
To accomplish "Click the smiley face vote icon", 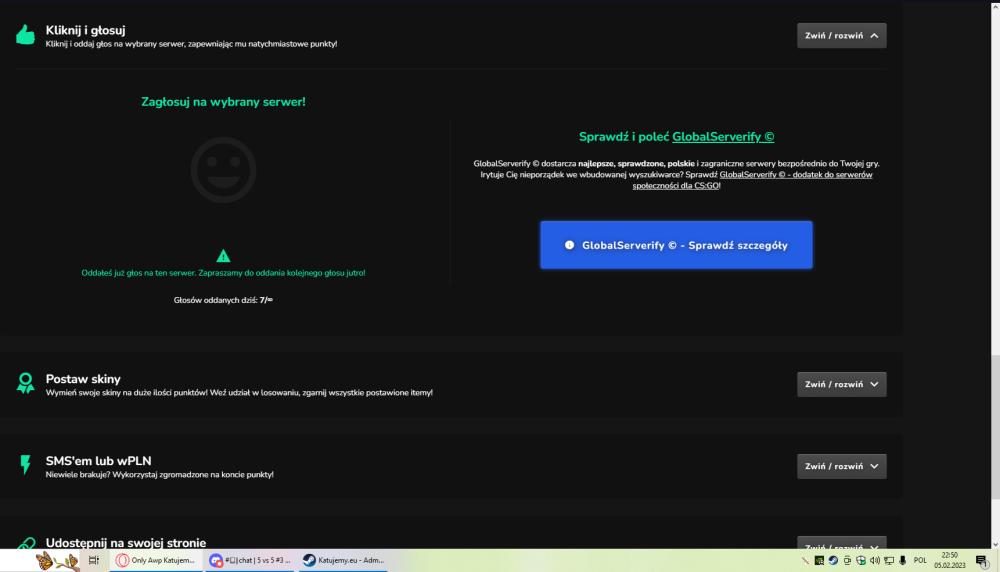I will (x=223, y=170).
